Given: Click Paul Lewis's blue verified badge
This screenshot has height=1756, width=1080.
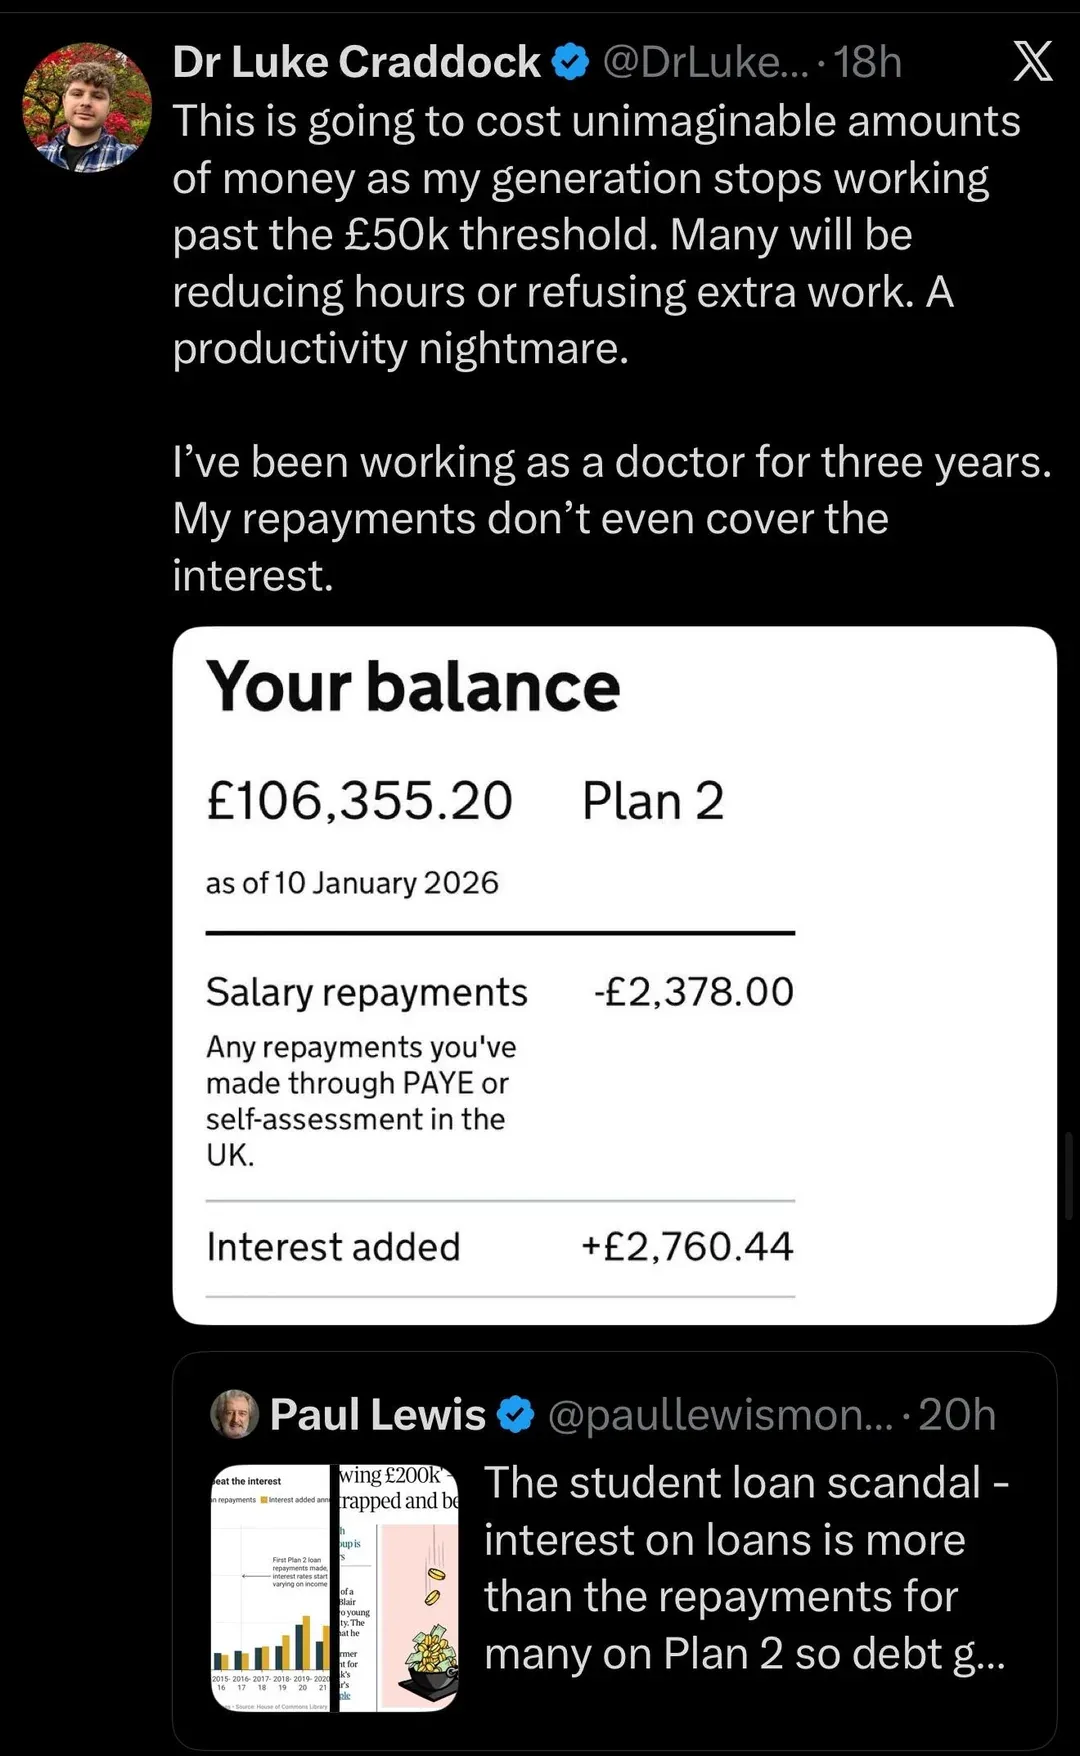Looking at the screenshot, I should tap(516, 1414).
